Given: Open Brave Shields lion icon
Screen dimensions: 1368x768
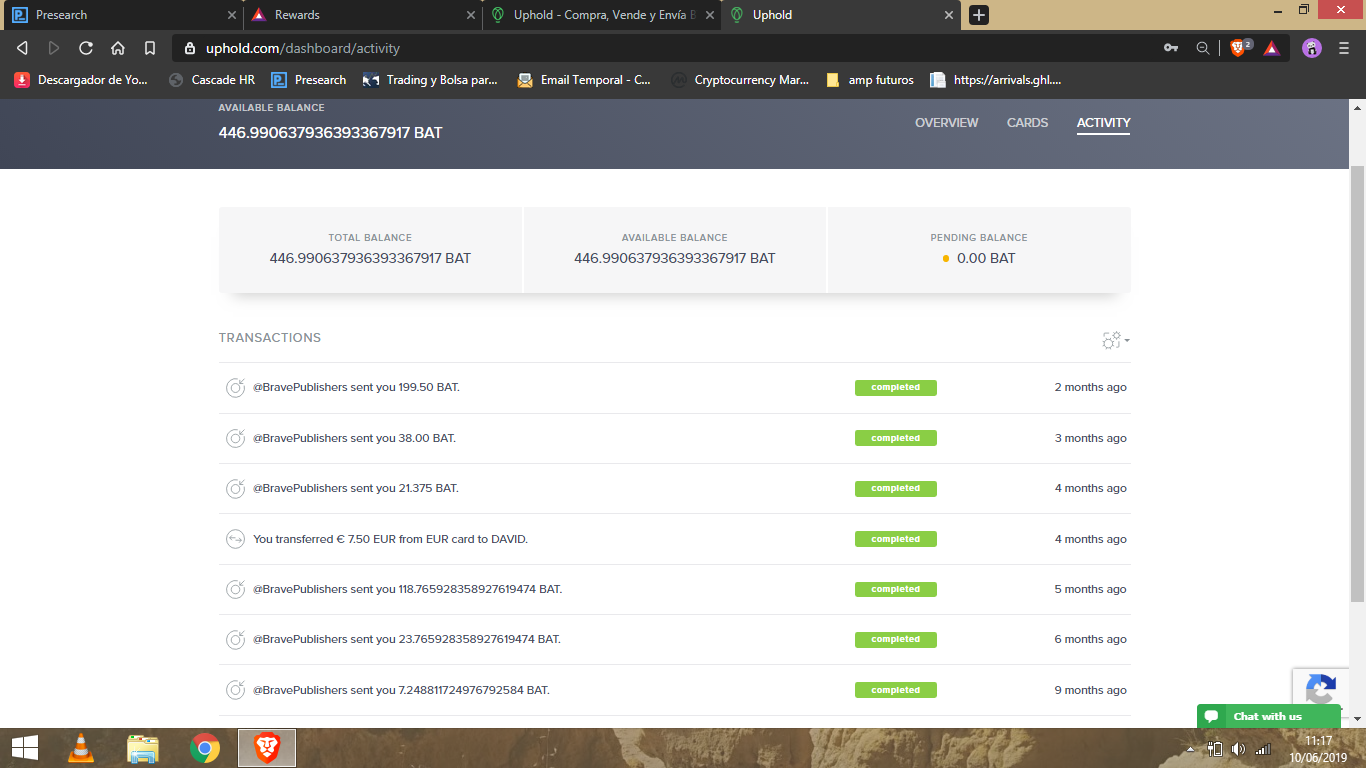Looking at the screenshot, I should [1240, 47].
